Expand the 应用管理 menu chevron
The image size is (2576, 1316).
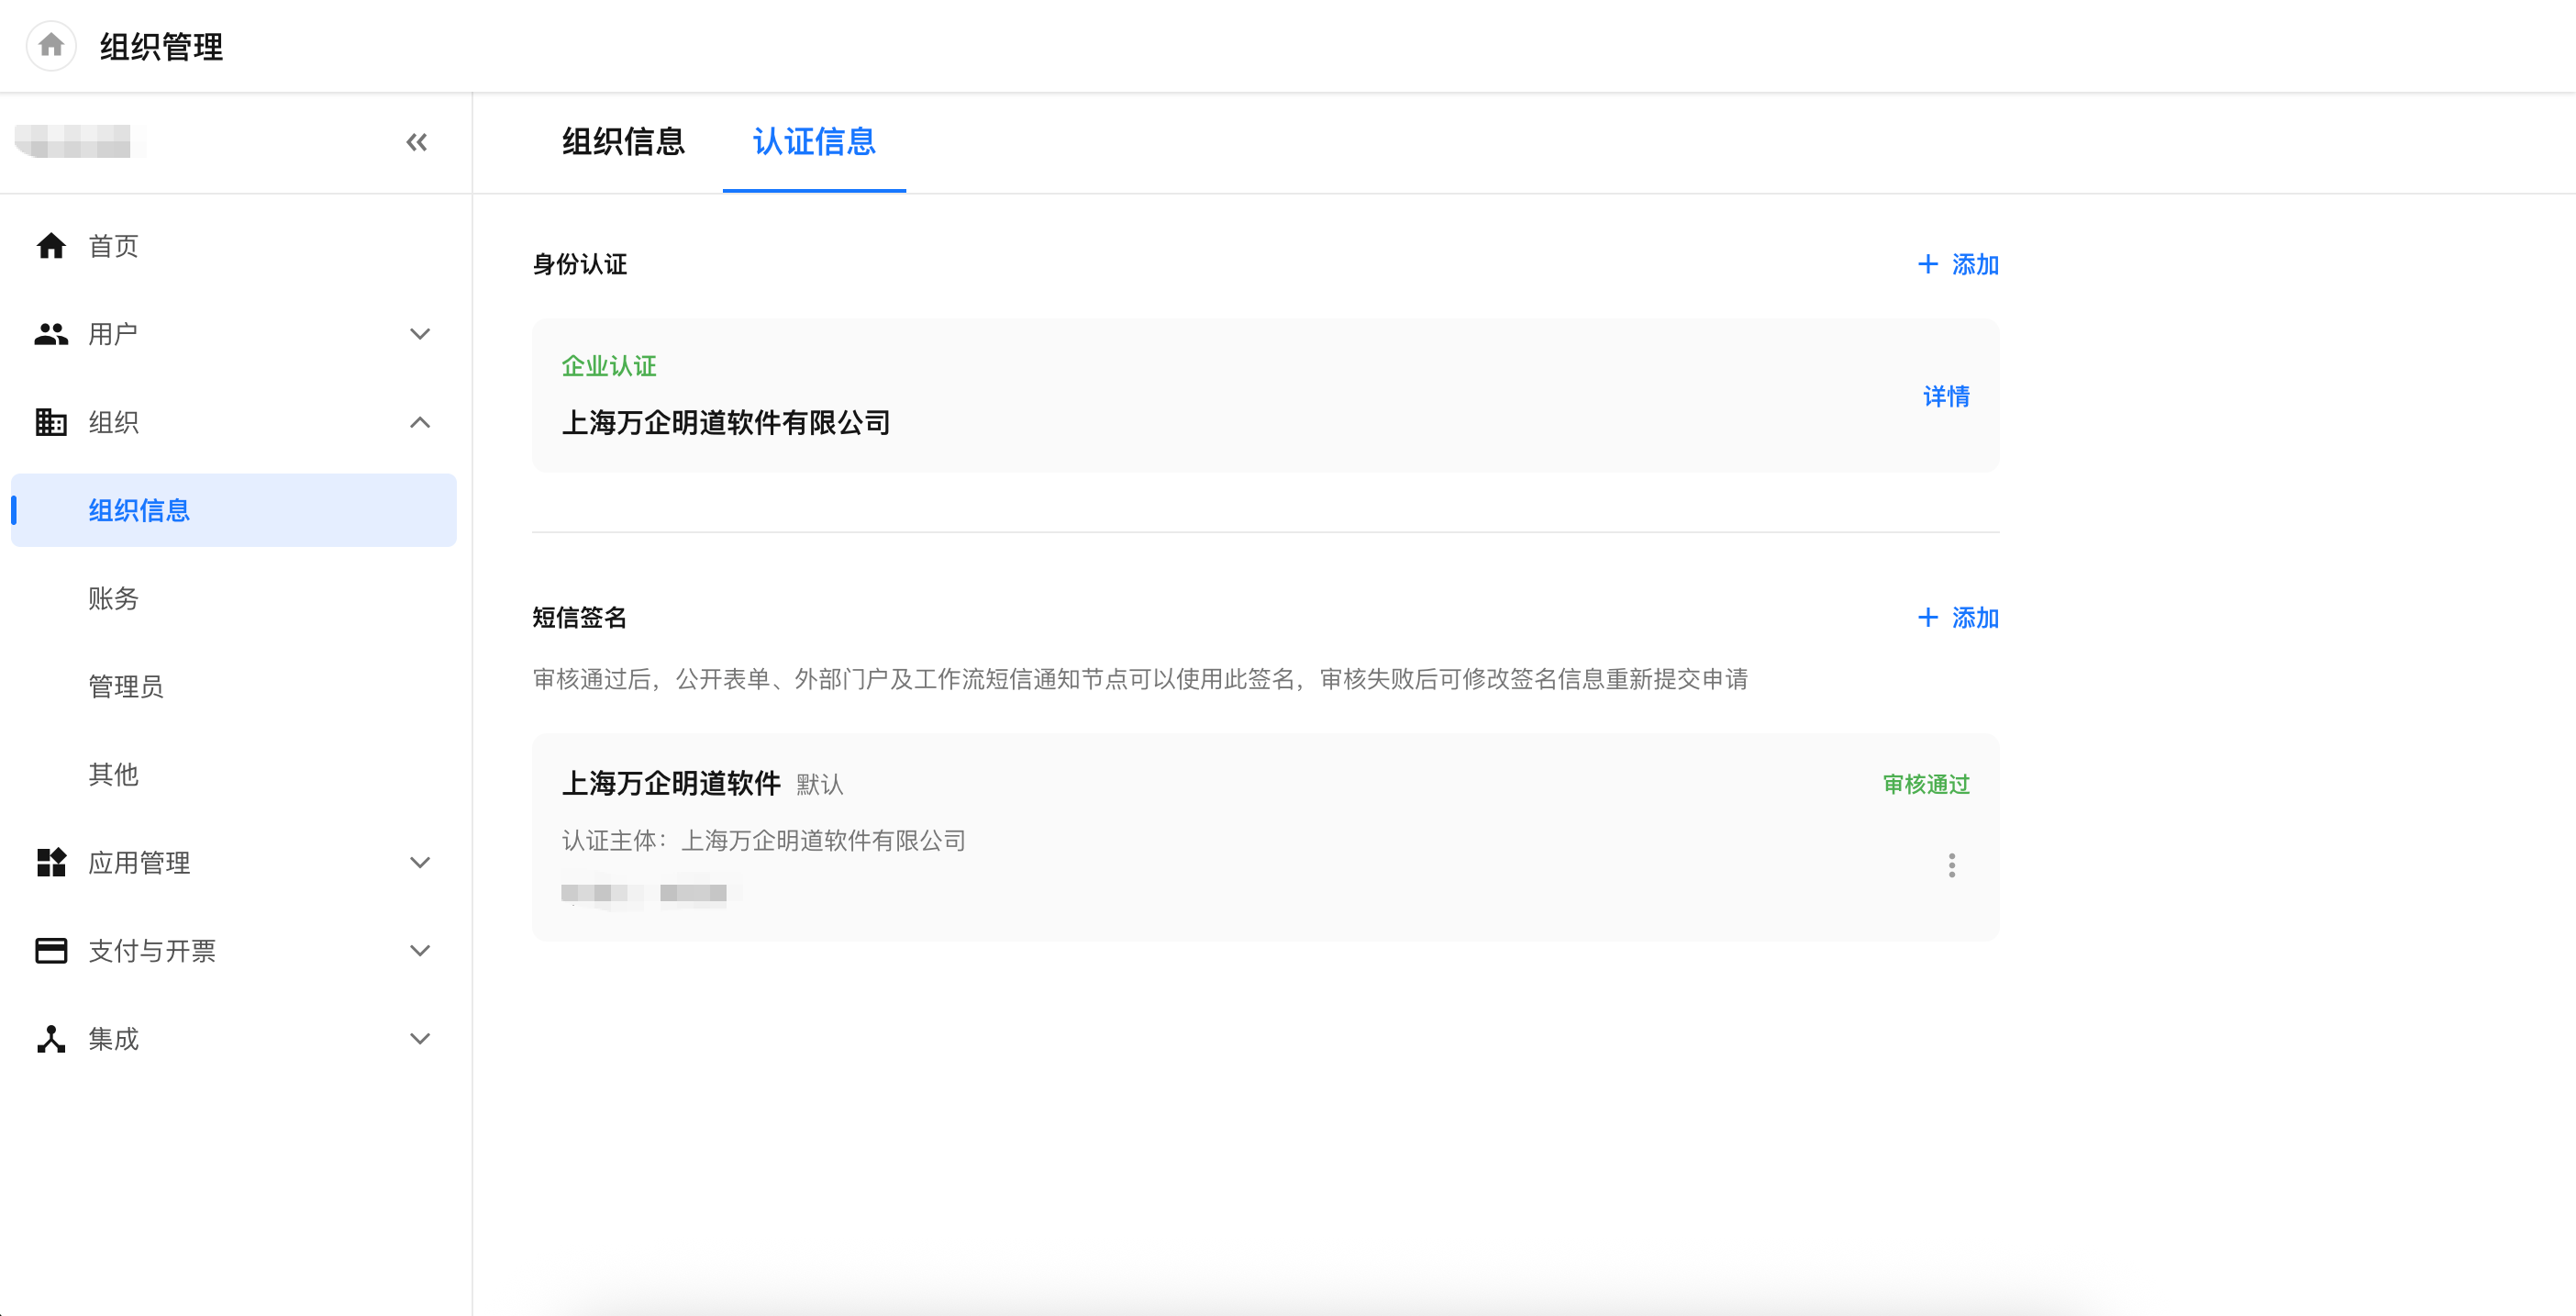(x=420, y=862)
